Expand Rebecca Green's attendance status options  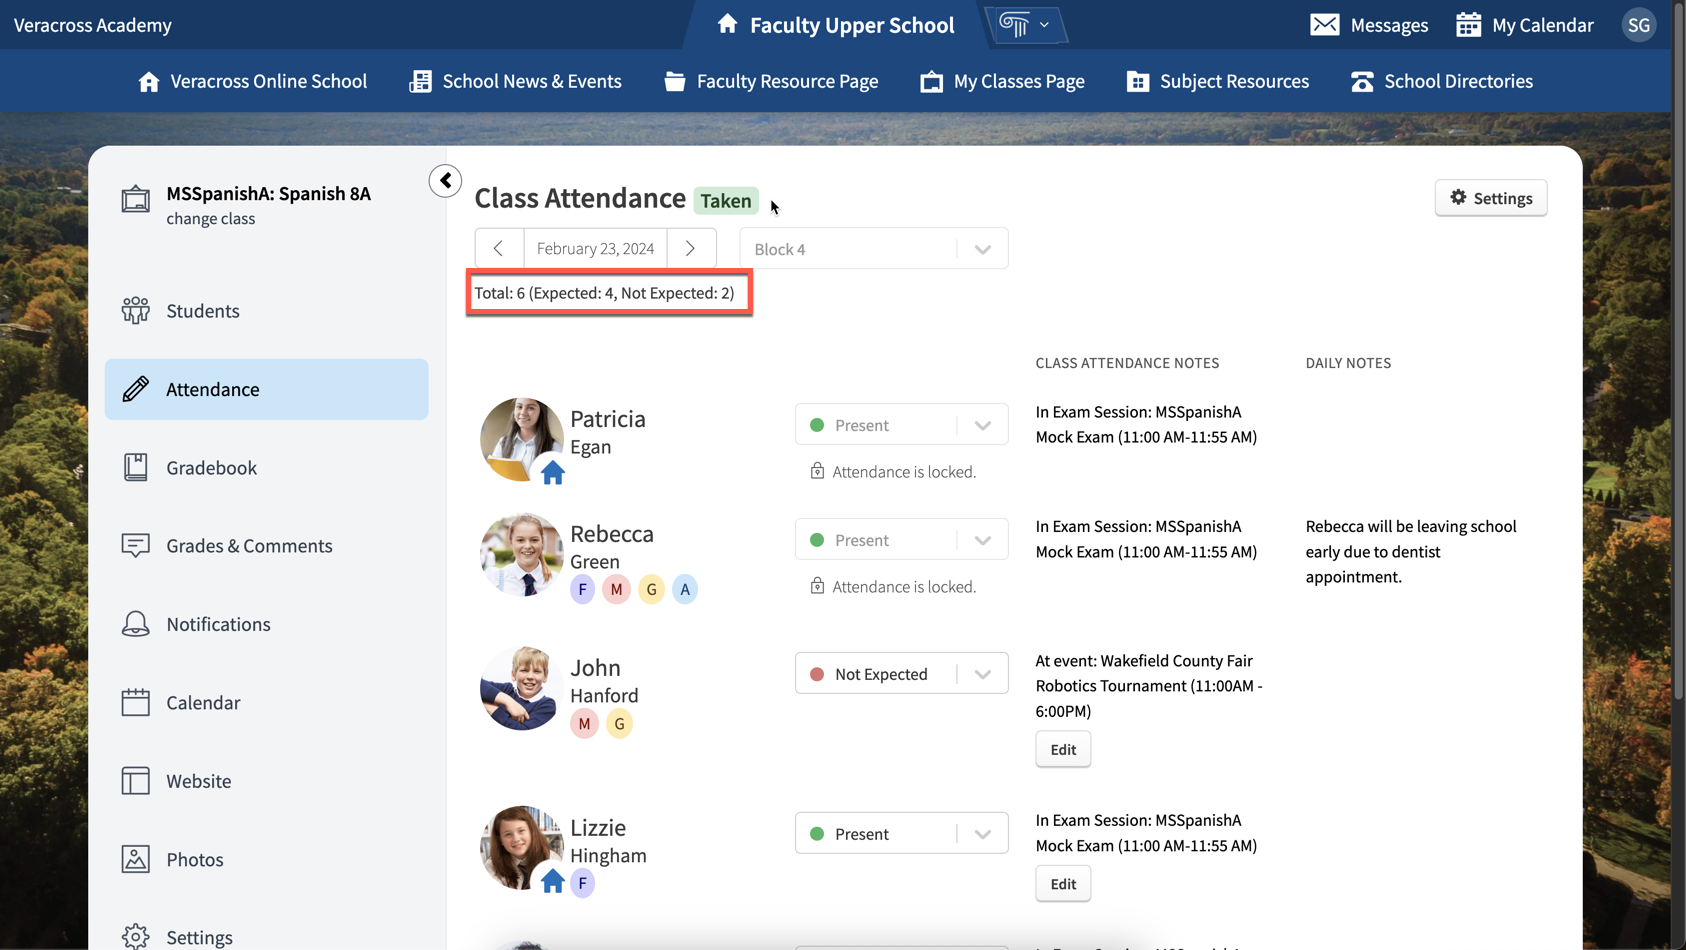(982, 539)
